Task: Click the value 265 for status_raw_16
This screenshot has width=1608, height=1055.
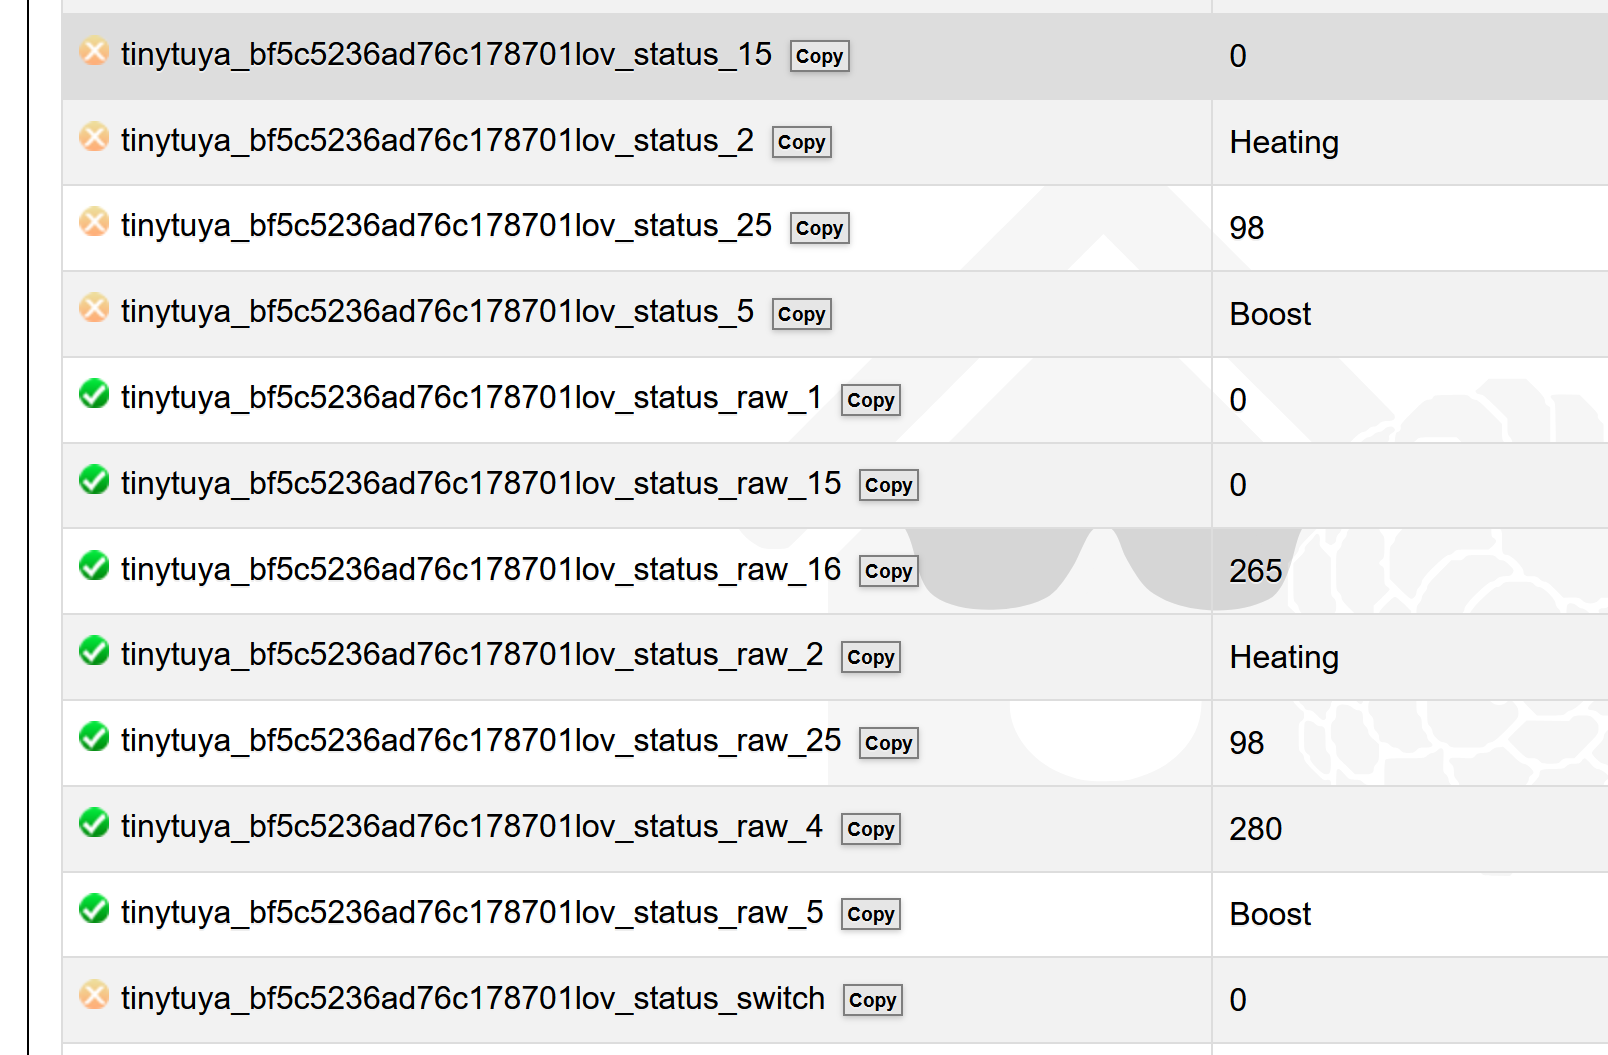Action: point(1255,571)
